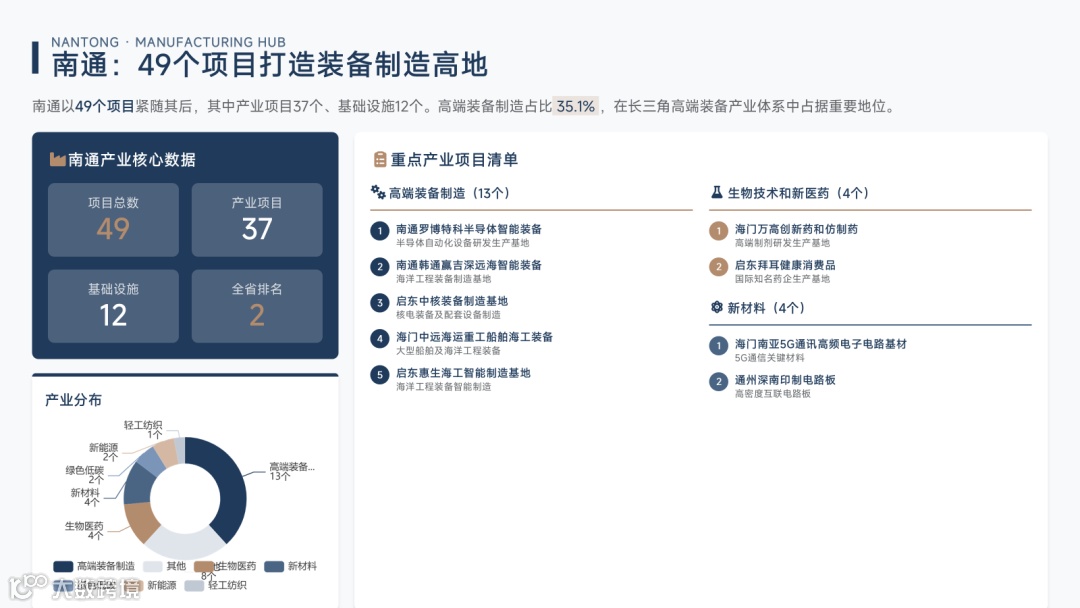
Task: Click the flask icon beside 生物技术和新医药（4个）
Action: [x=716, y=192]
